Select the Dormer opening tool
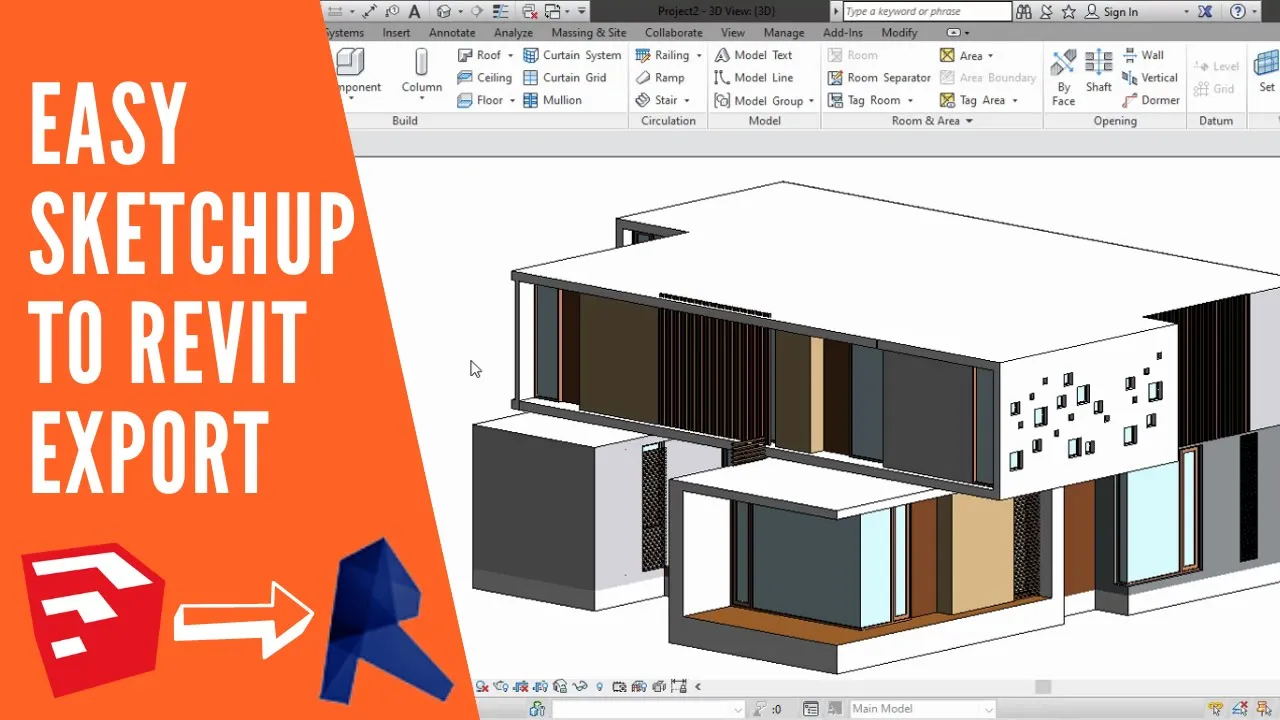1280x720 pixels. pos(1151,100)
